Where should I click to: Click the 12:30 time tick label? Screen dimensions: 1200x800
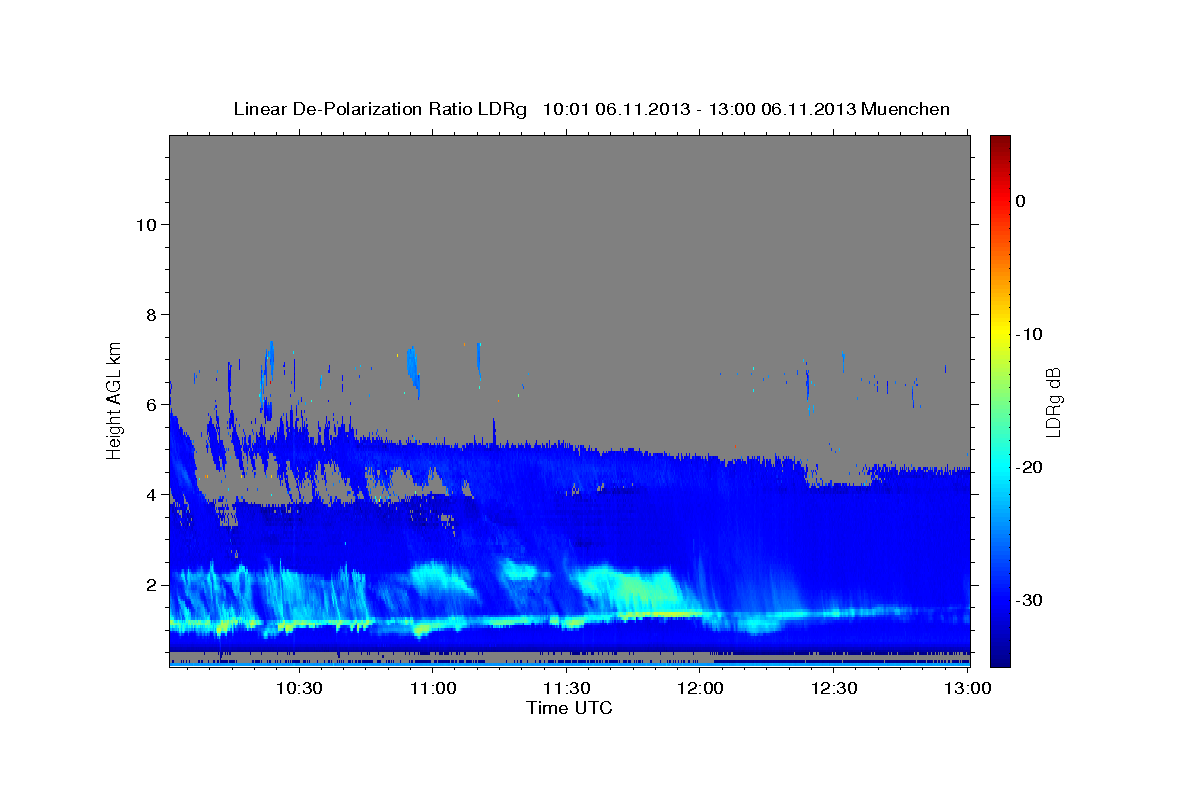834,688
